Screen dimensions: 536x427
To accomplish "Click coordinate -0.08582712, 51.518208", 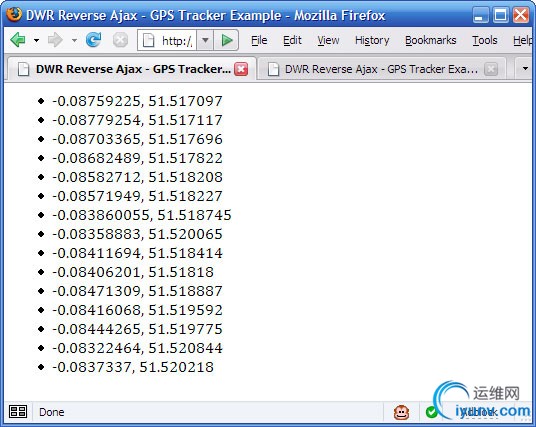I will (x=137, y=177).
